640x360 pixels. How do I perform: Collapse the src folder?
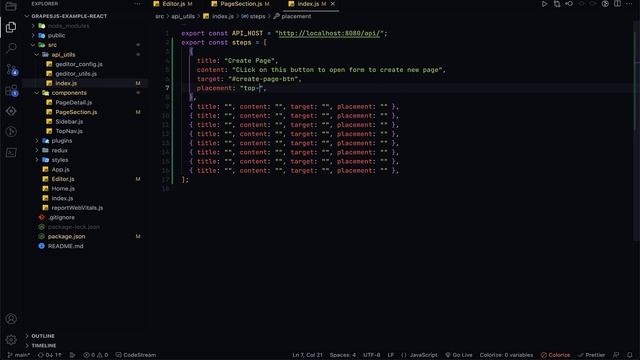pos(52,45)
